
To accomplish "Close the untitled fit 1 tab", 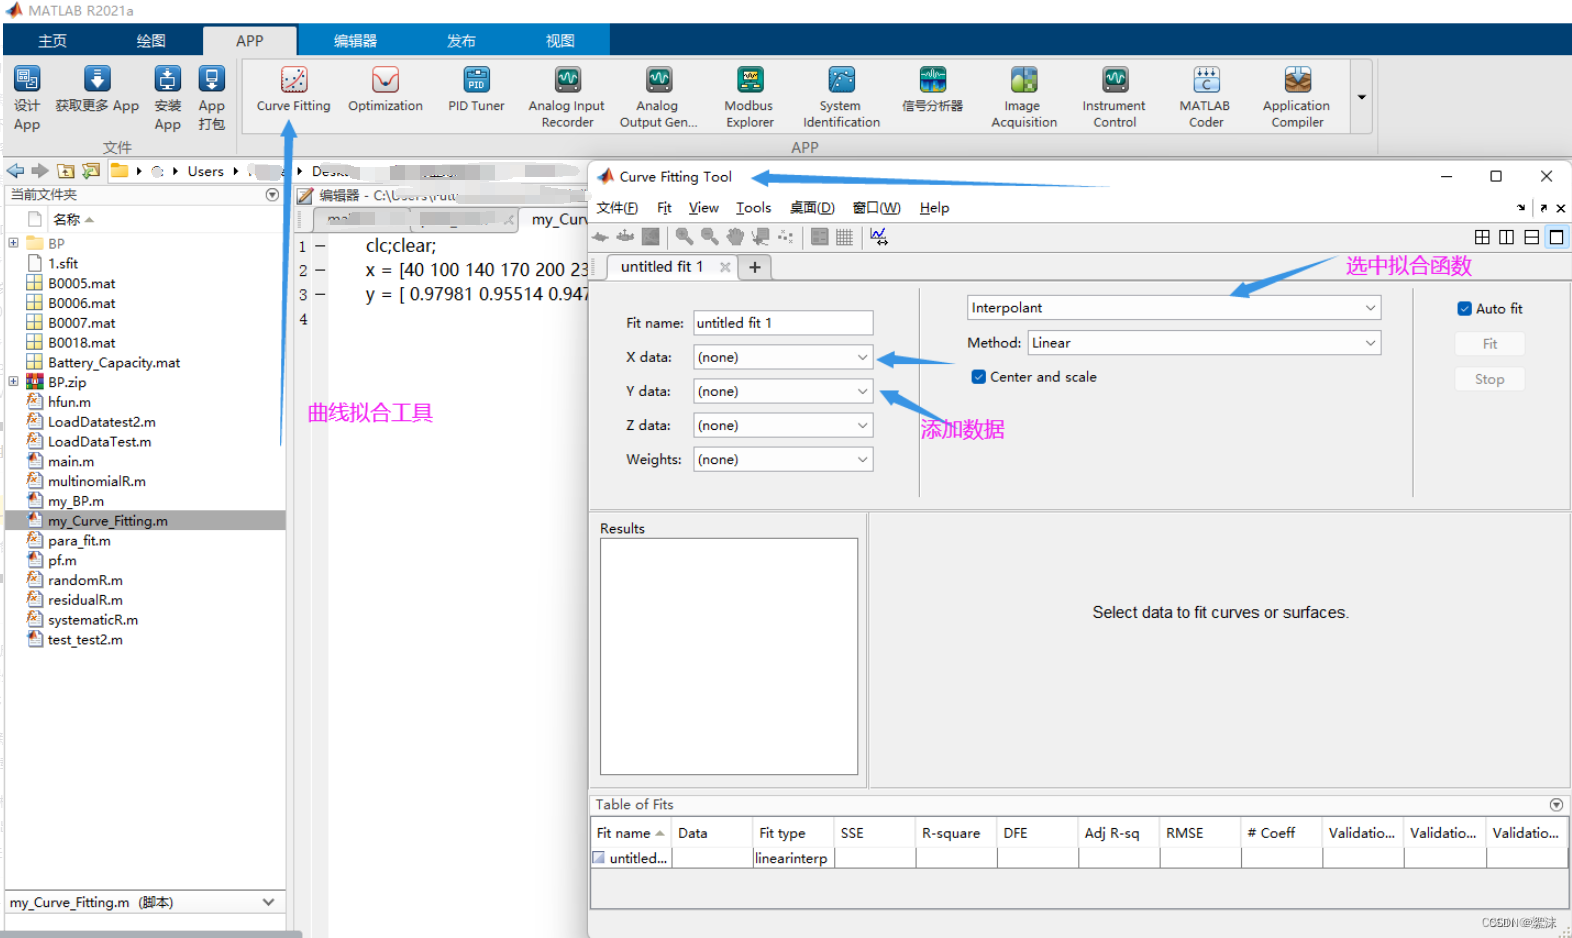I will 725,267.
